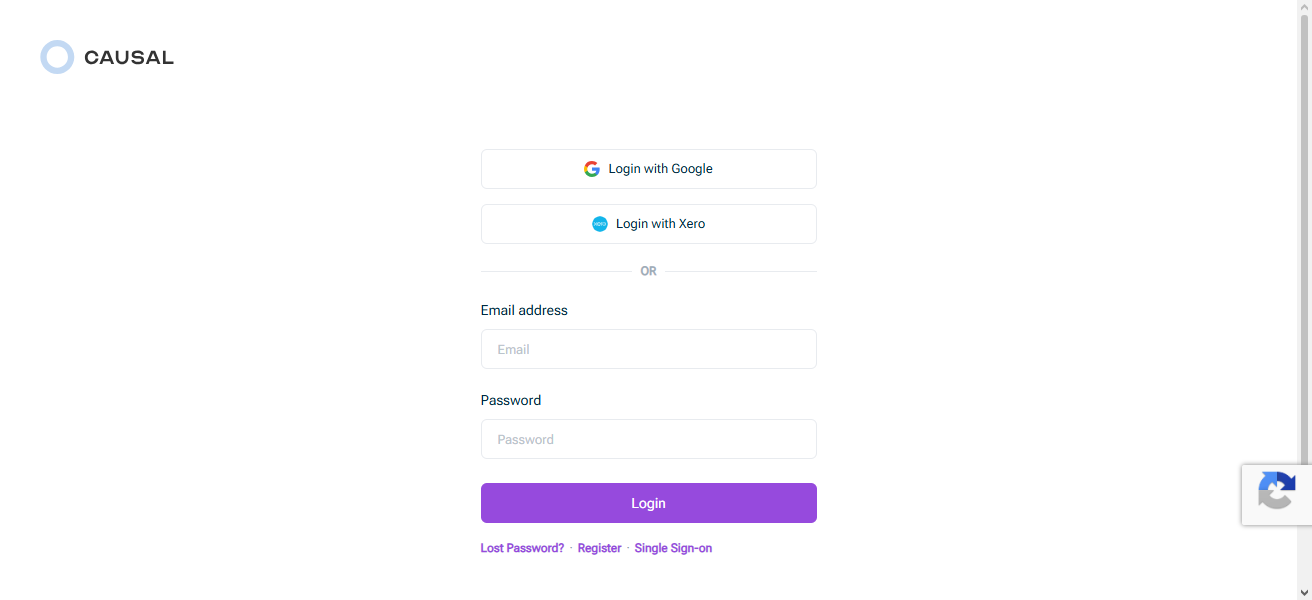Open the Single Sign-on link

[673, 548]
